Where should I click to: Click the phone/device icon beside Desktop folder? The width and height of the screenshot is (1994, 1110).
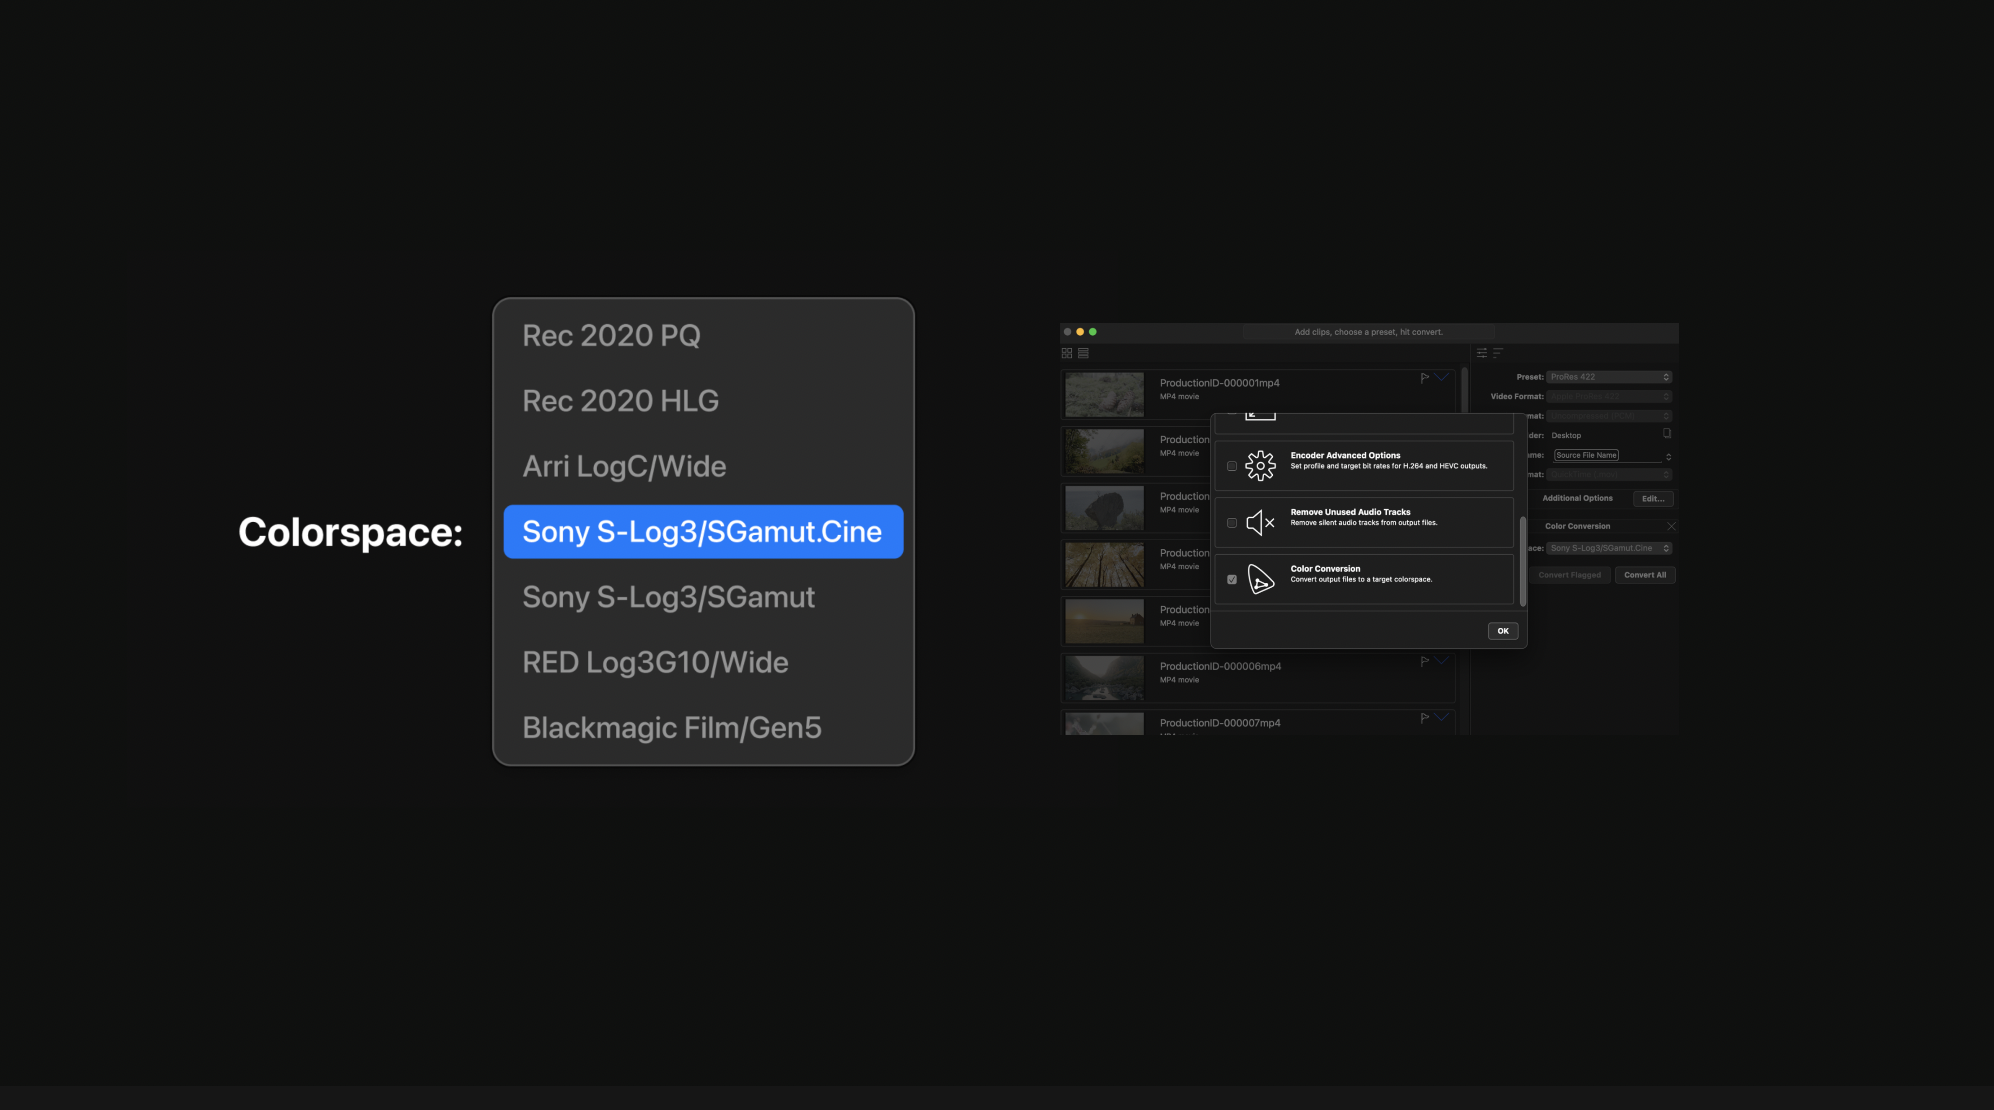coord(1666,433)
